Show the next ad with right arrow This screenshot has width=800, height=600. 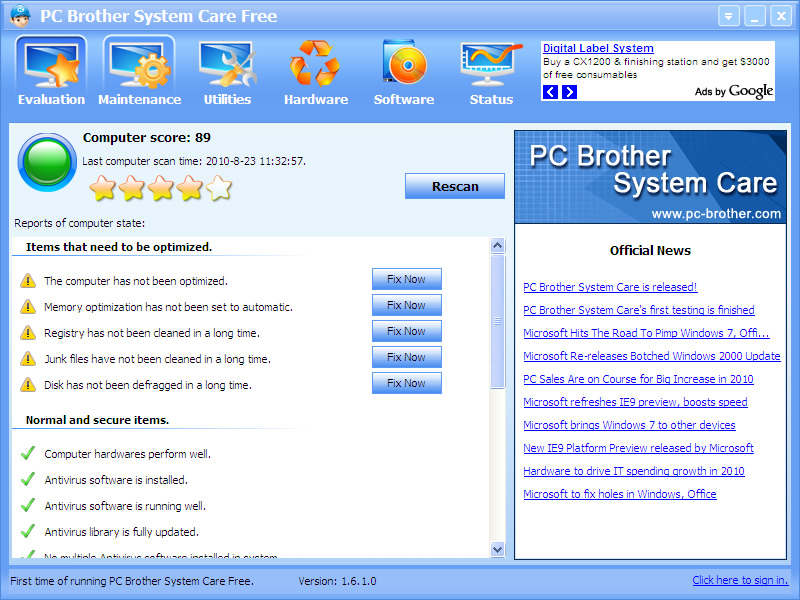coord(569,92)
